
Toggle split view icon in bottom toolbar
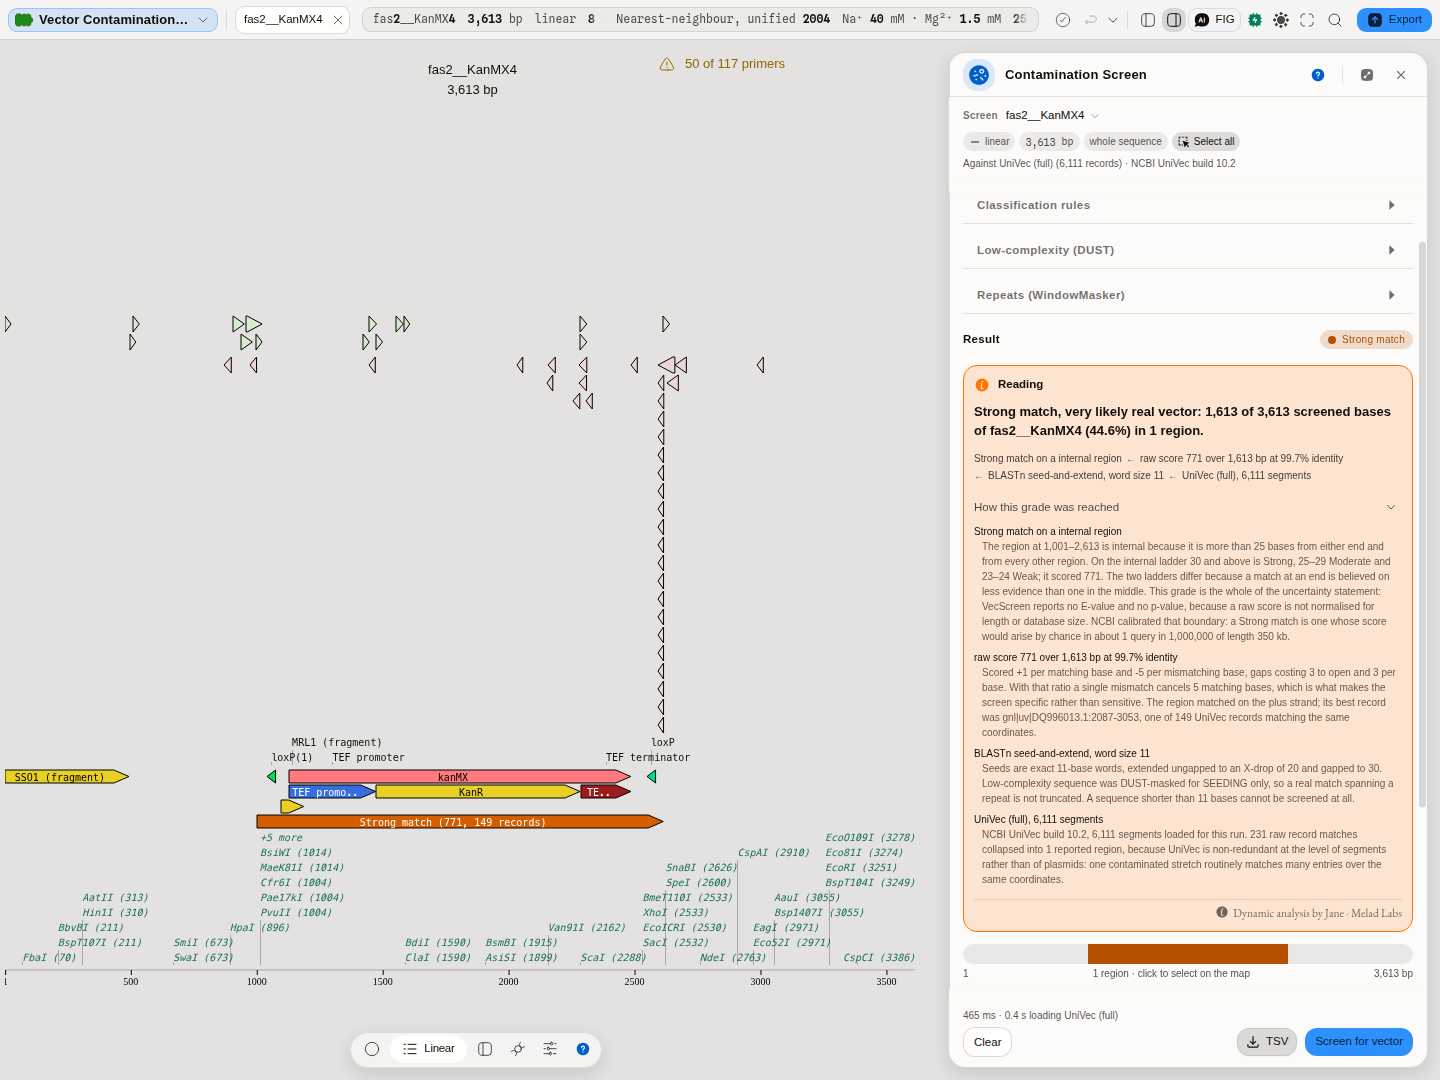pos(485,1049)
